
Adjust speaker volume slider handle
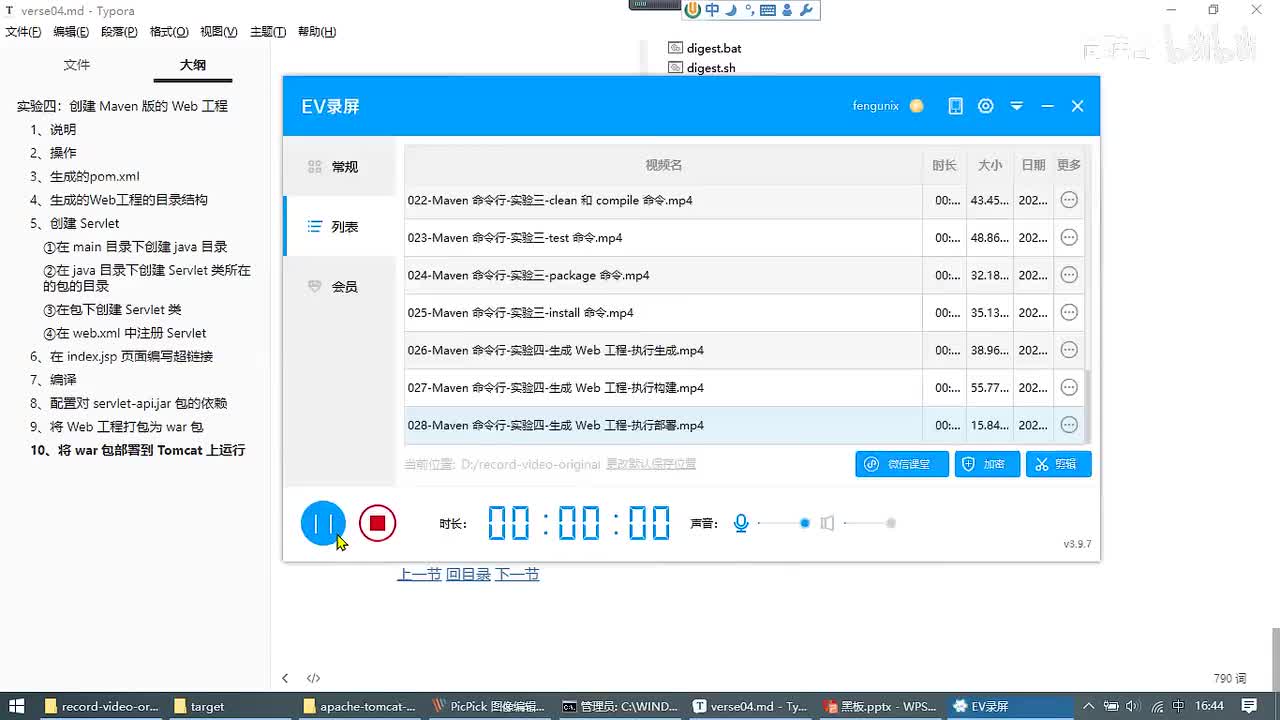pyautogui.click(x=891, y=523)
